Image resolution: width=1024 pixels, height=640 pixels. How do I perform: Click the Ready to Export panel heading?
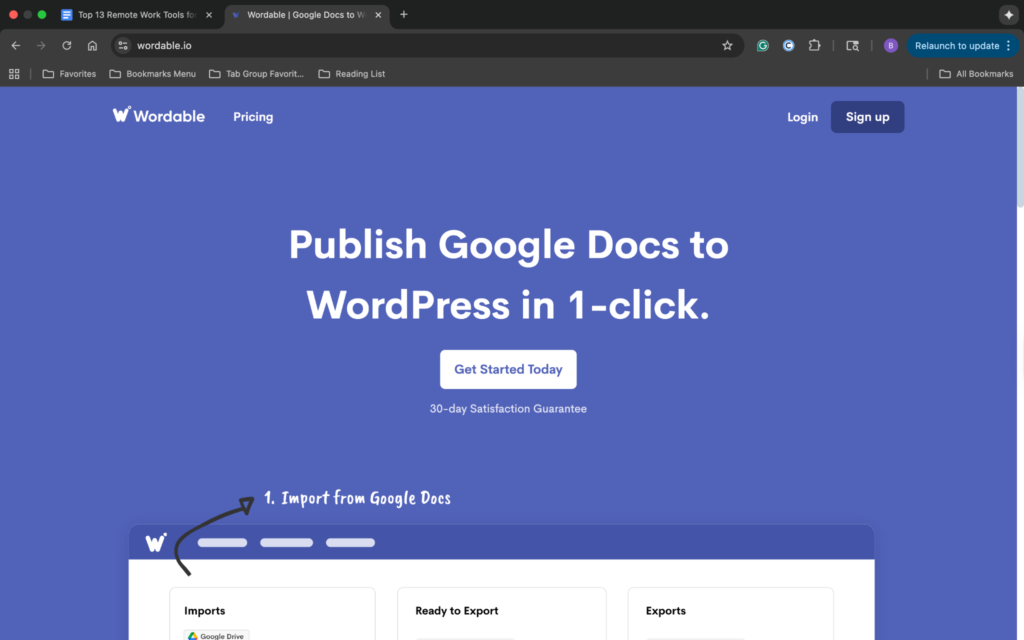coord(456,611)
